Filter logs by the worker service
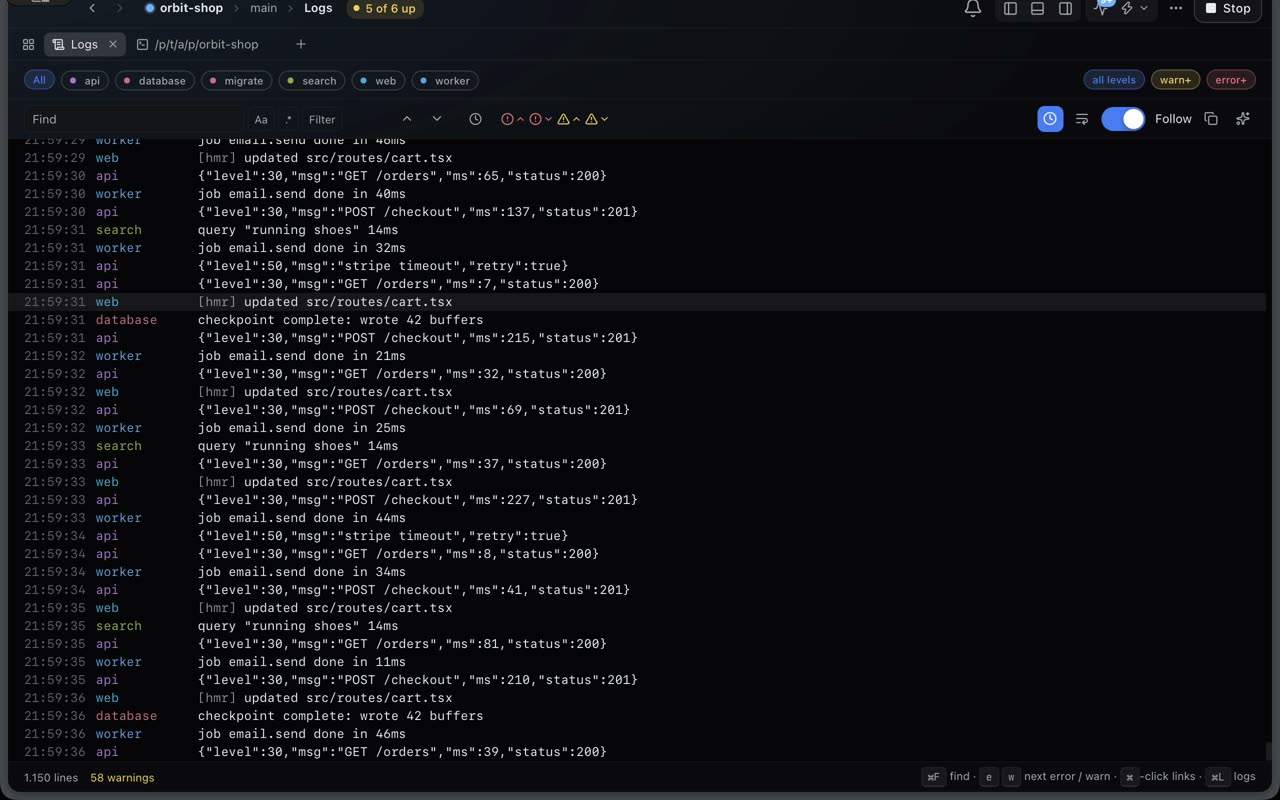The image size is (1280, 800). pos(444,81)
